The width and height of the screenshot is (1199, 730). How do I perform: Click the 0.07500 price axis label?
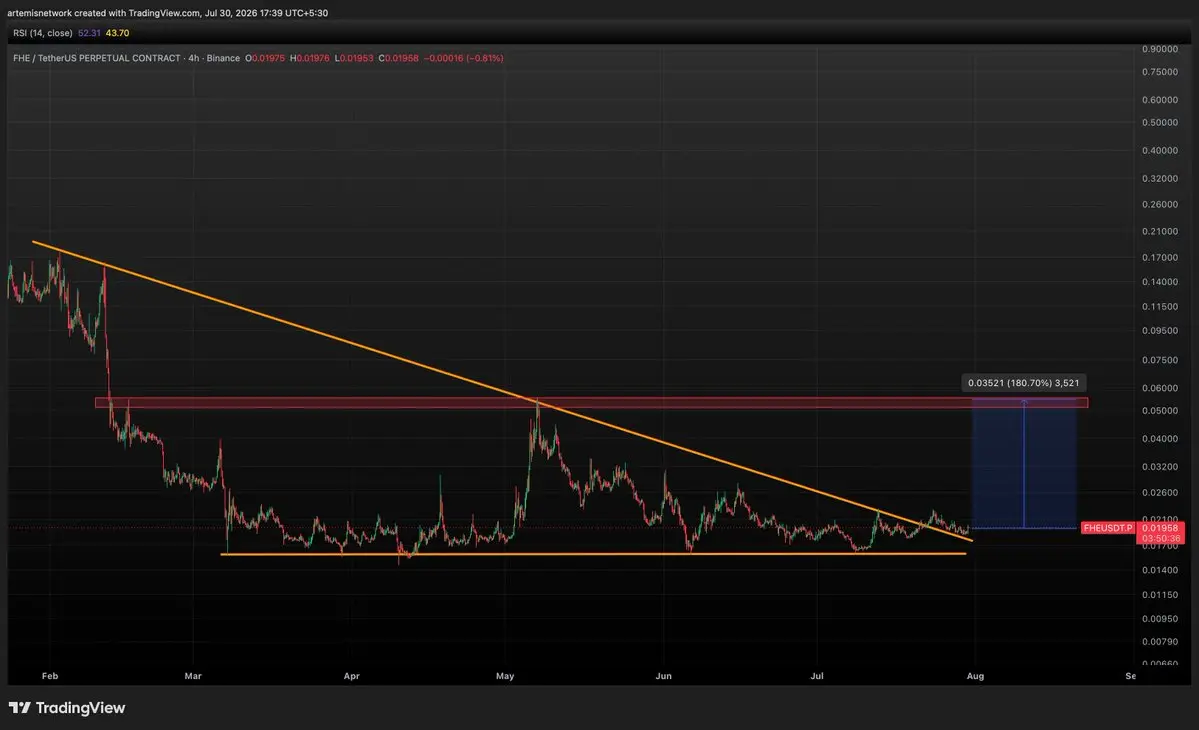coord(1160,360)
